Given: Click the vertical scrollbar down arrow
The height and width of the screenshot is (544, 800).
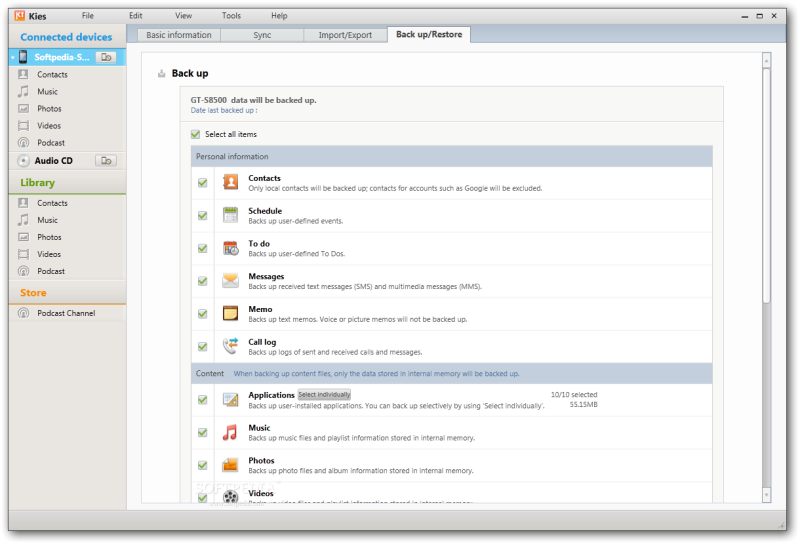Looking at the screenshot, I should pos(767,494).
